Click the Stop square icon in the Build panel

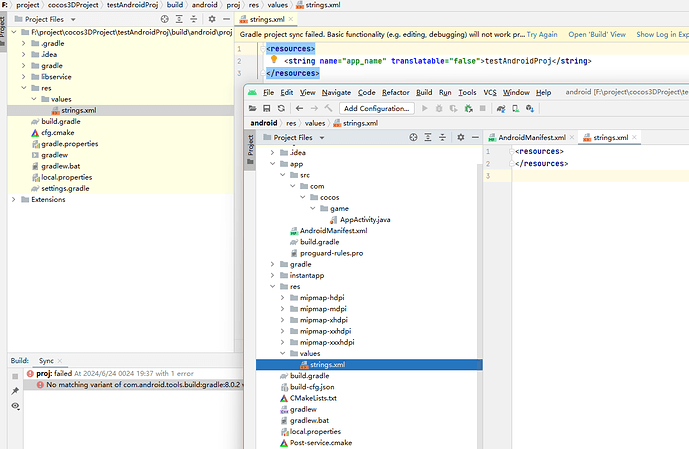point(15,377)
